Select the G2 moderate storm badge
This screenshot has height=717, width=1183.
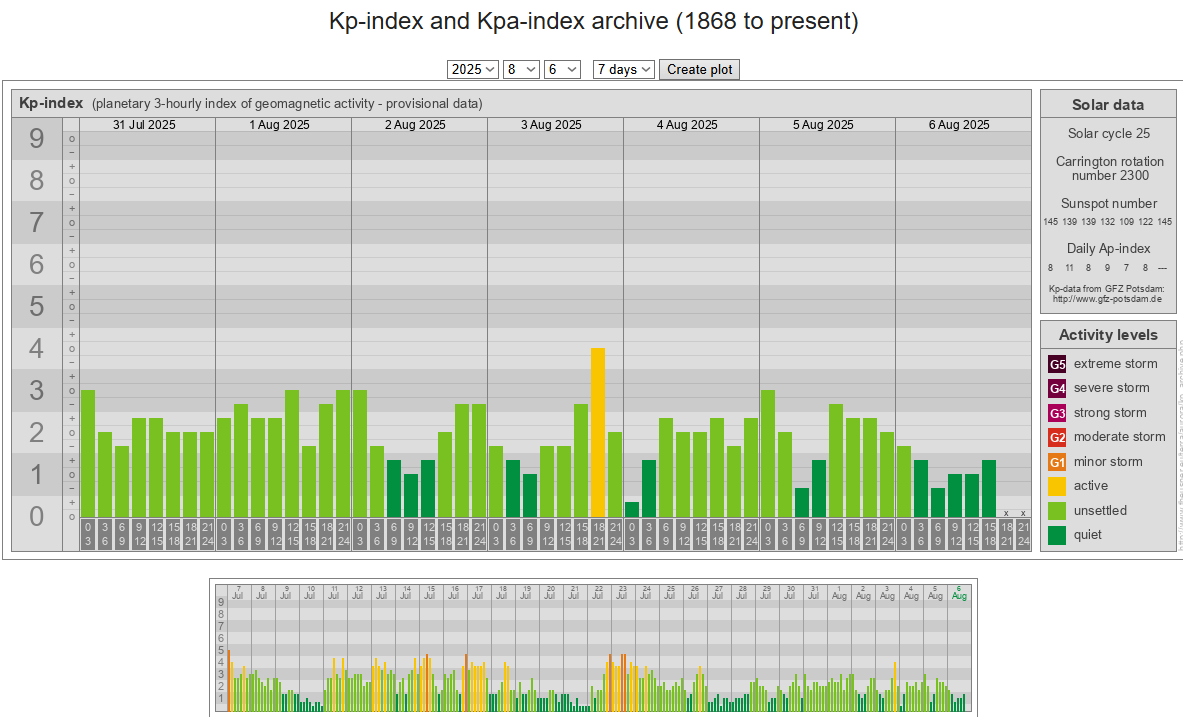(x=1057, y=437)
